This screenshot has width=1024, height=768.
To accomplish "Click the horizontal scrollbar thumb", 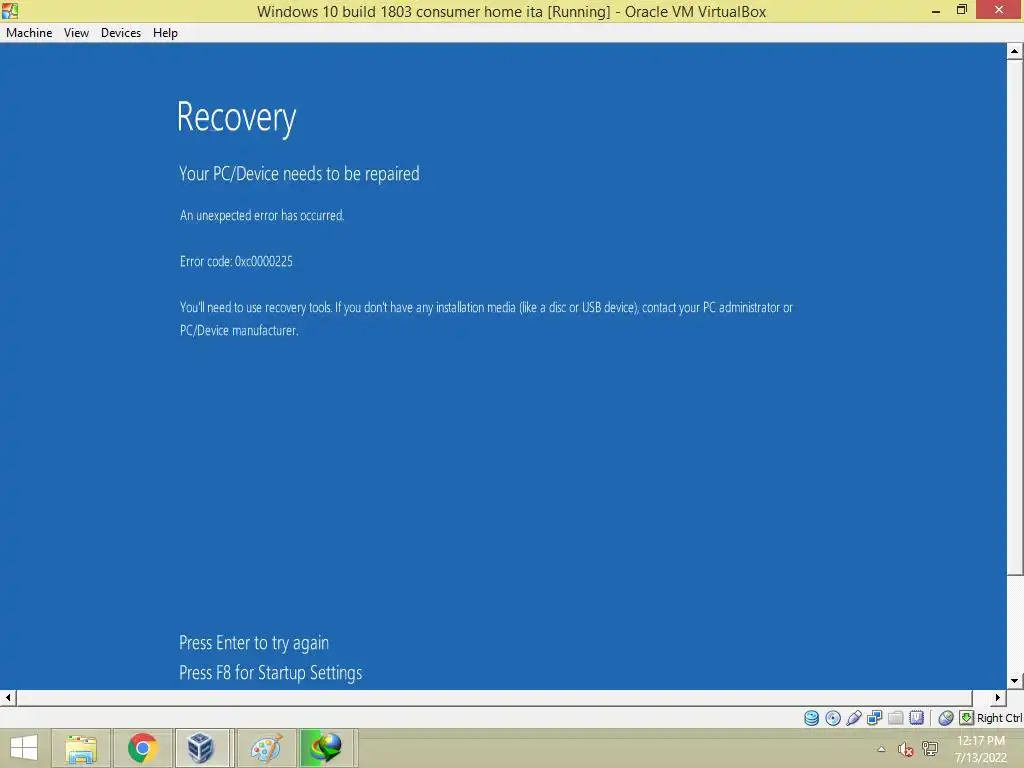I will 494,697.
